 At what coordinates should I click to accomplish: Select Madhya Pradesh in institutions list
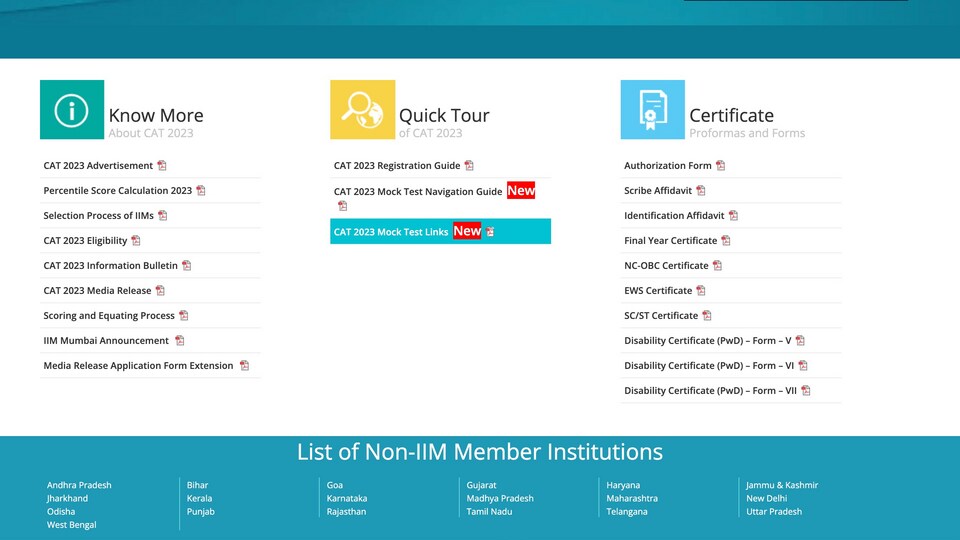point(500,498)
